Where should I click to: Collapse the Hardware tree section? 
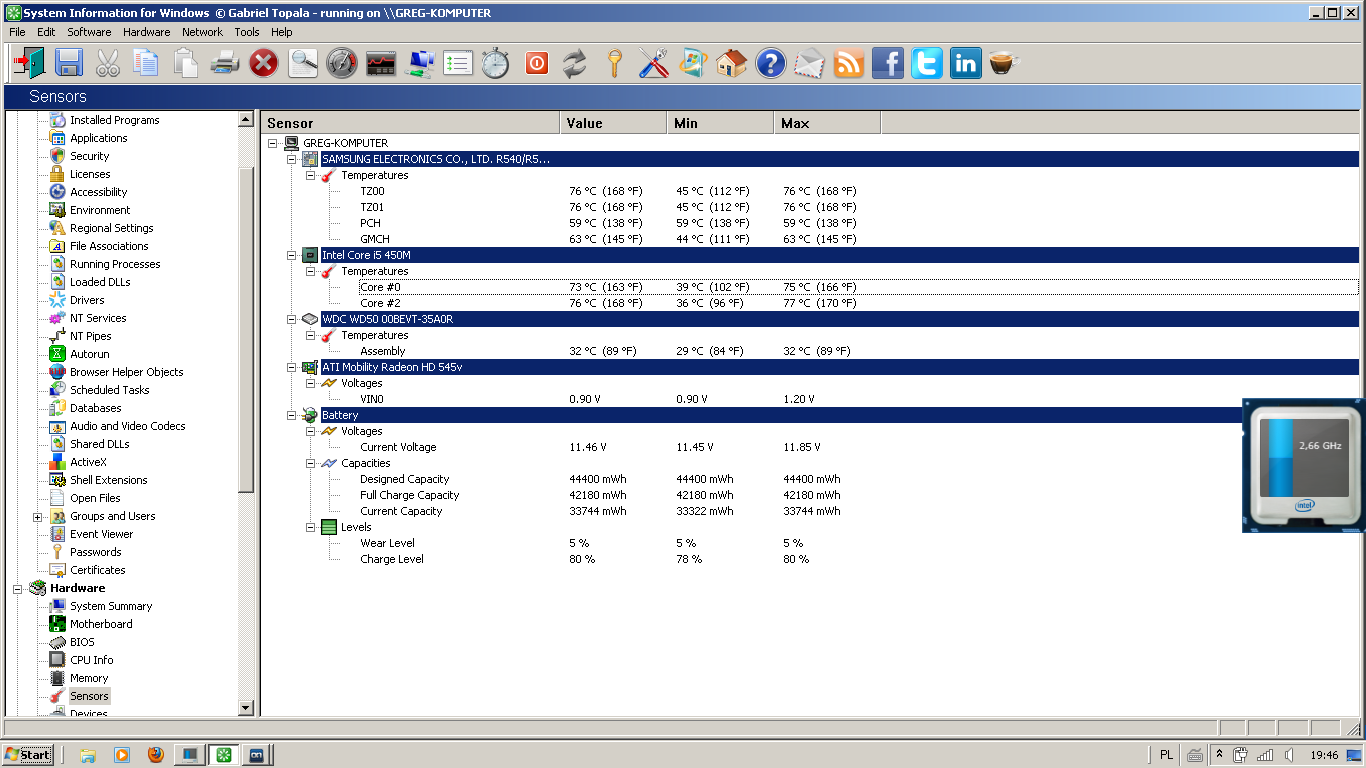coord(17,589)
